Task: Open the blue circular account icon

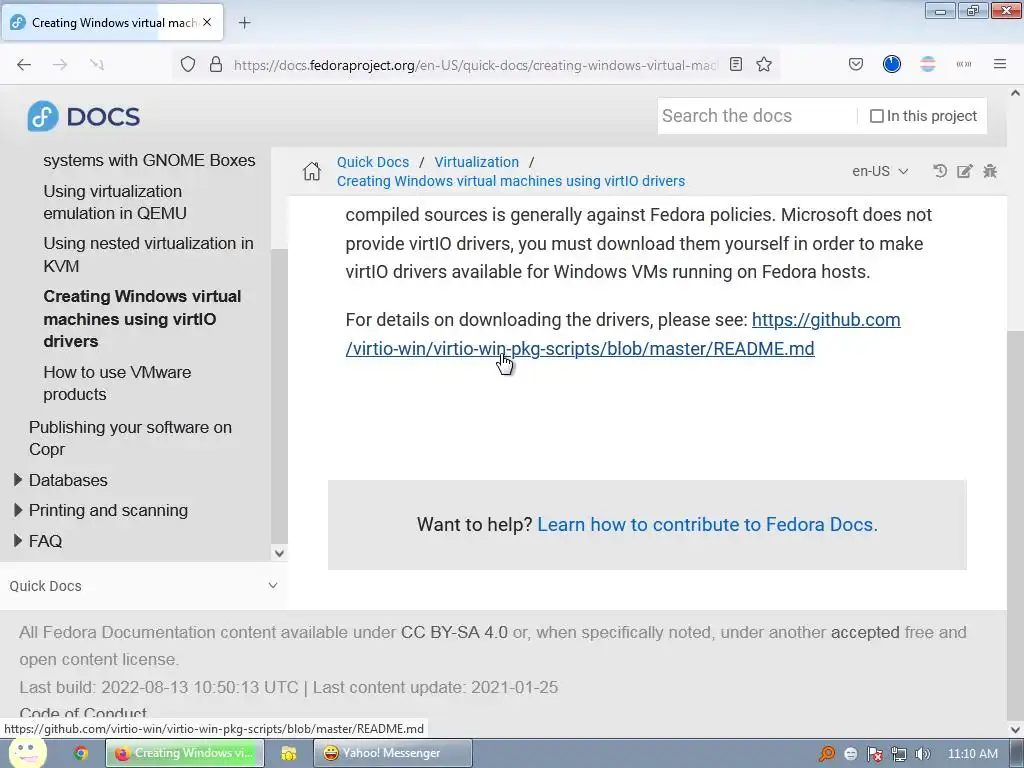Action: coord(892,64)
